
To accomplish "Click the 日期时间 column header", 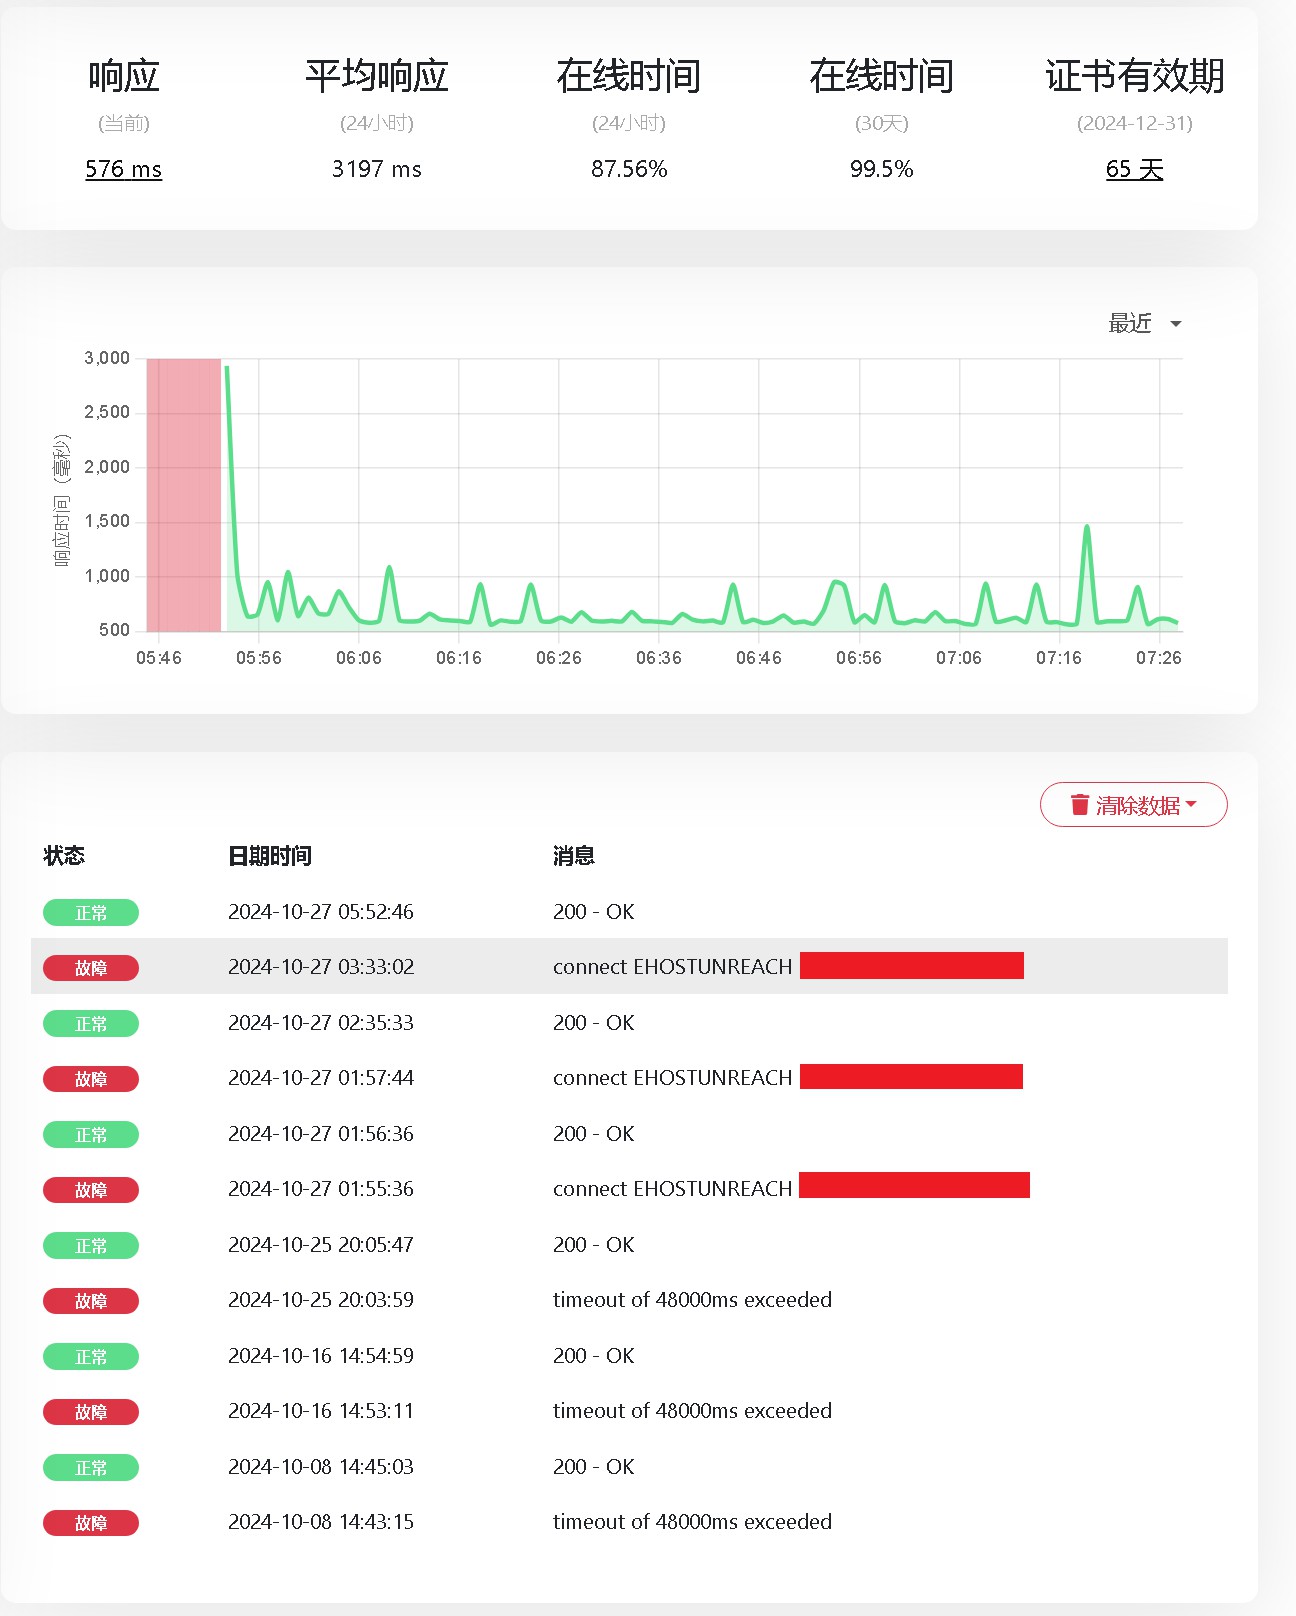I will pyautogui.click(x=270, y=856).
